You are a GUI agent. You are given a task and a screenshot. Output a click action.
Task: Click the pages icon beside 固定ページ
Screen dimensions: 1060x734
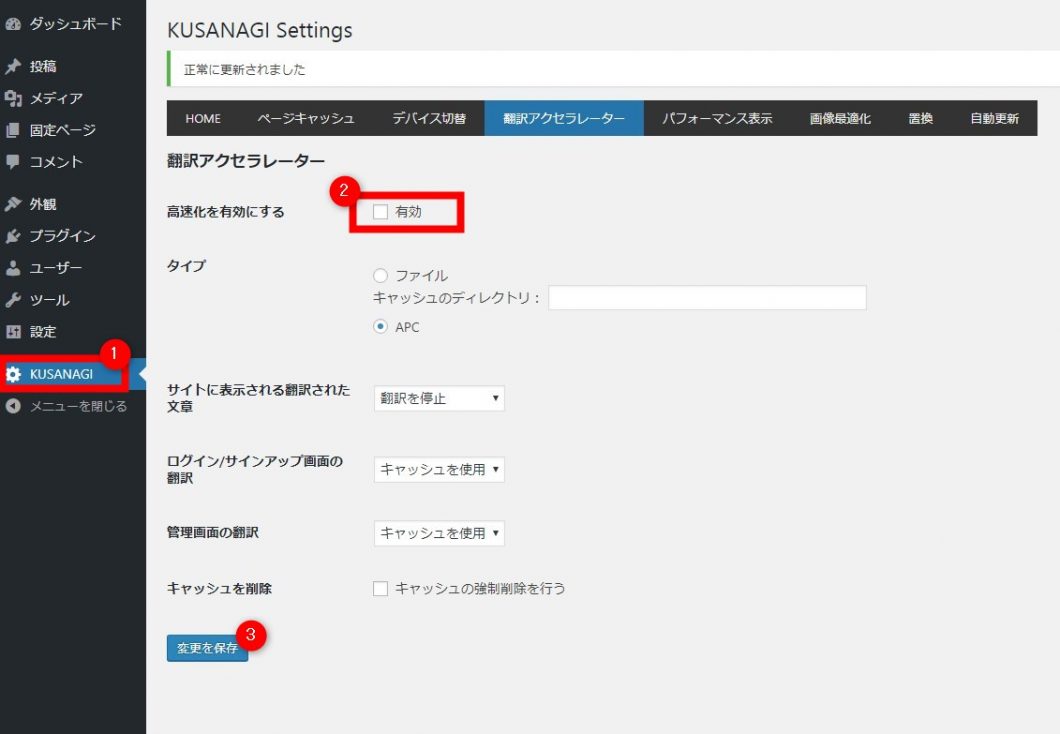[x=13, y=130]
